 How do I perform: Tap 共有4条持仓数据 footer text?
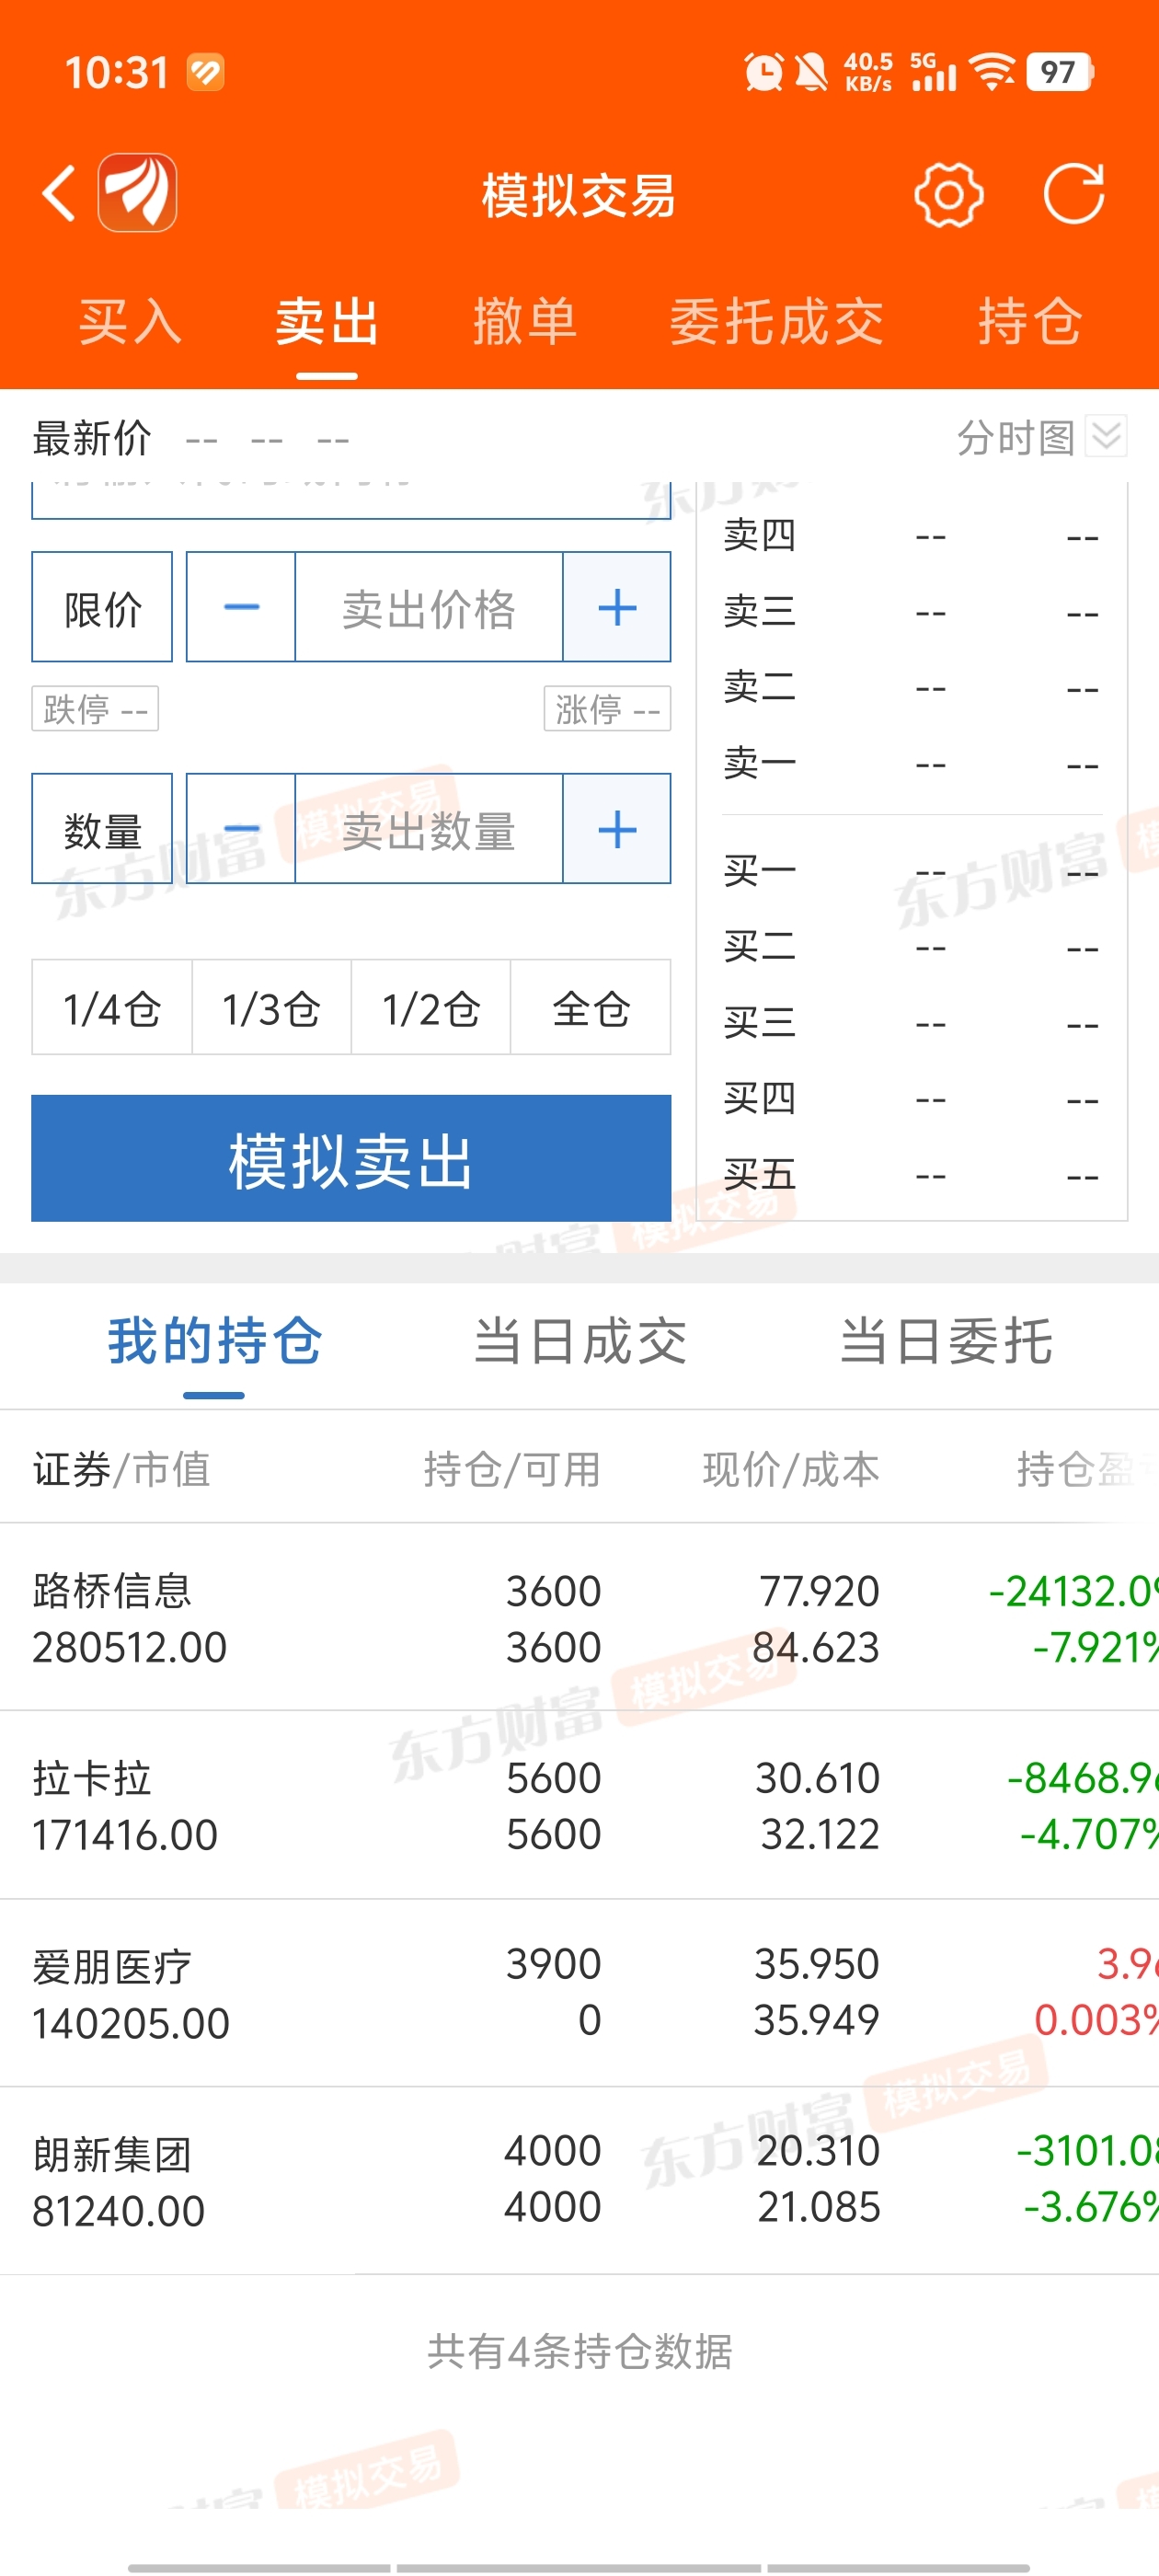click(580, 2351)
